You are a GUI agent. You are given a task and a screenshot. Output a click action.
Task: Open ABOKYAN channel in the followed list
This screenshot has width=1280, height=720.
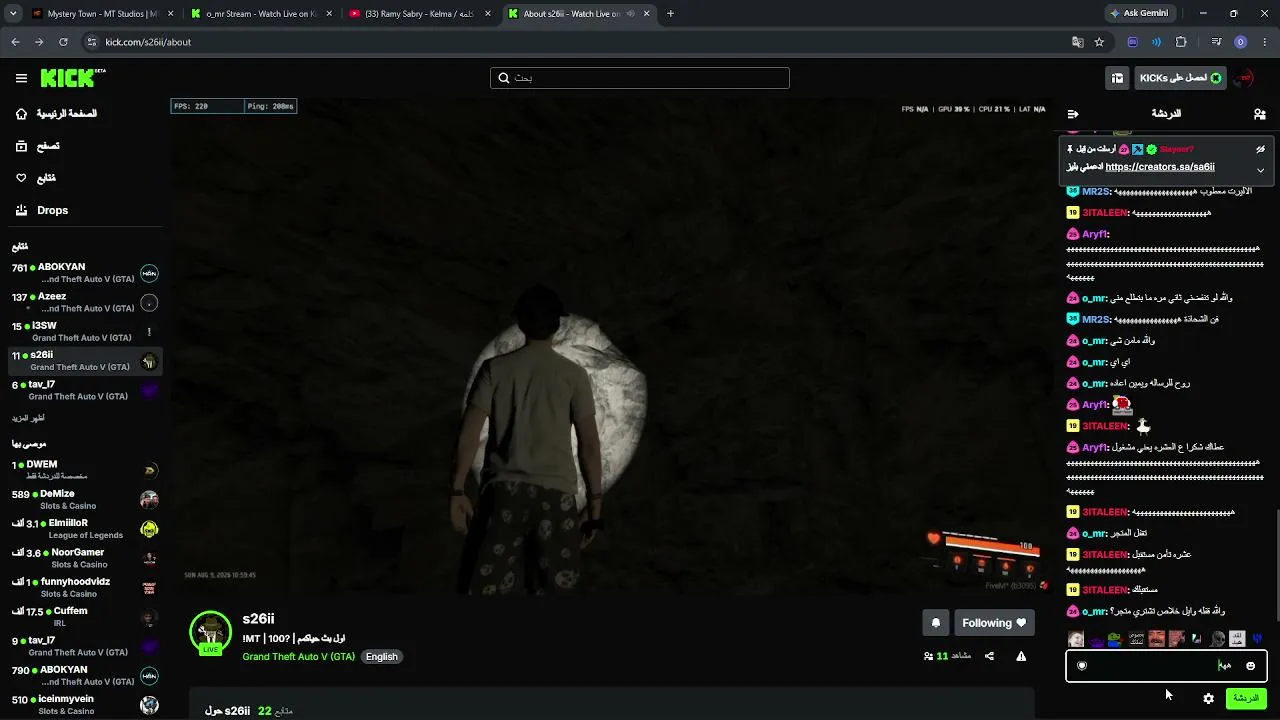(84, 273)
